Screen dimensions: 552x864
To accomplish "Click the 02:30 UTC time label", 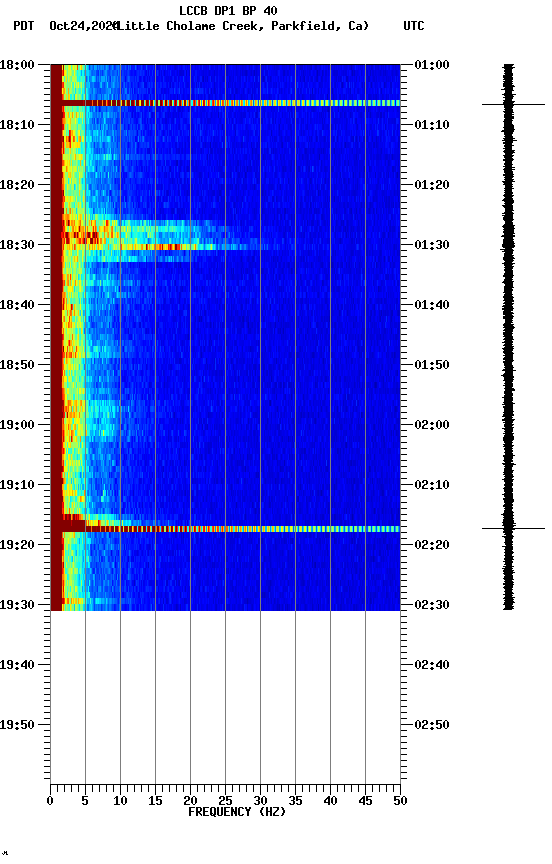I will click(x=432, y=605).
